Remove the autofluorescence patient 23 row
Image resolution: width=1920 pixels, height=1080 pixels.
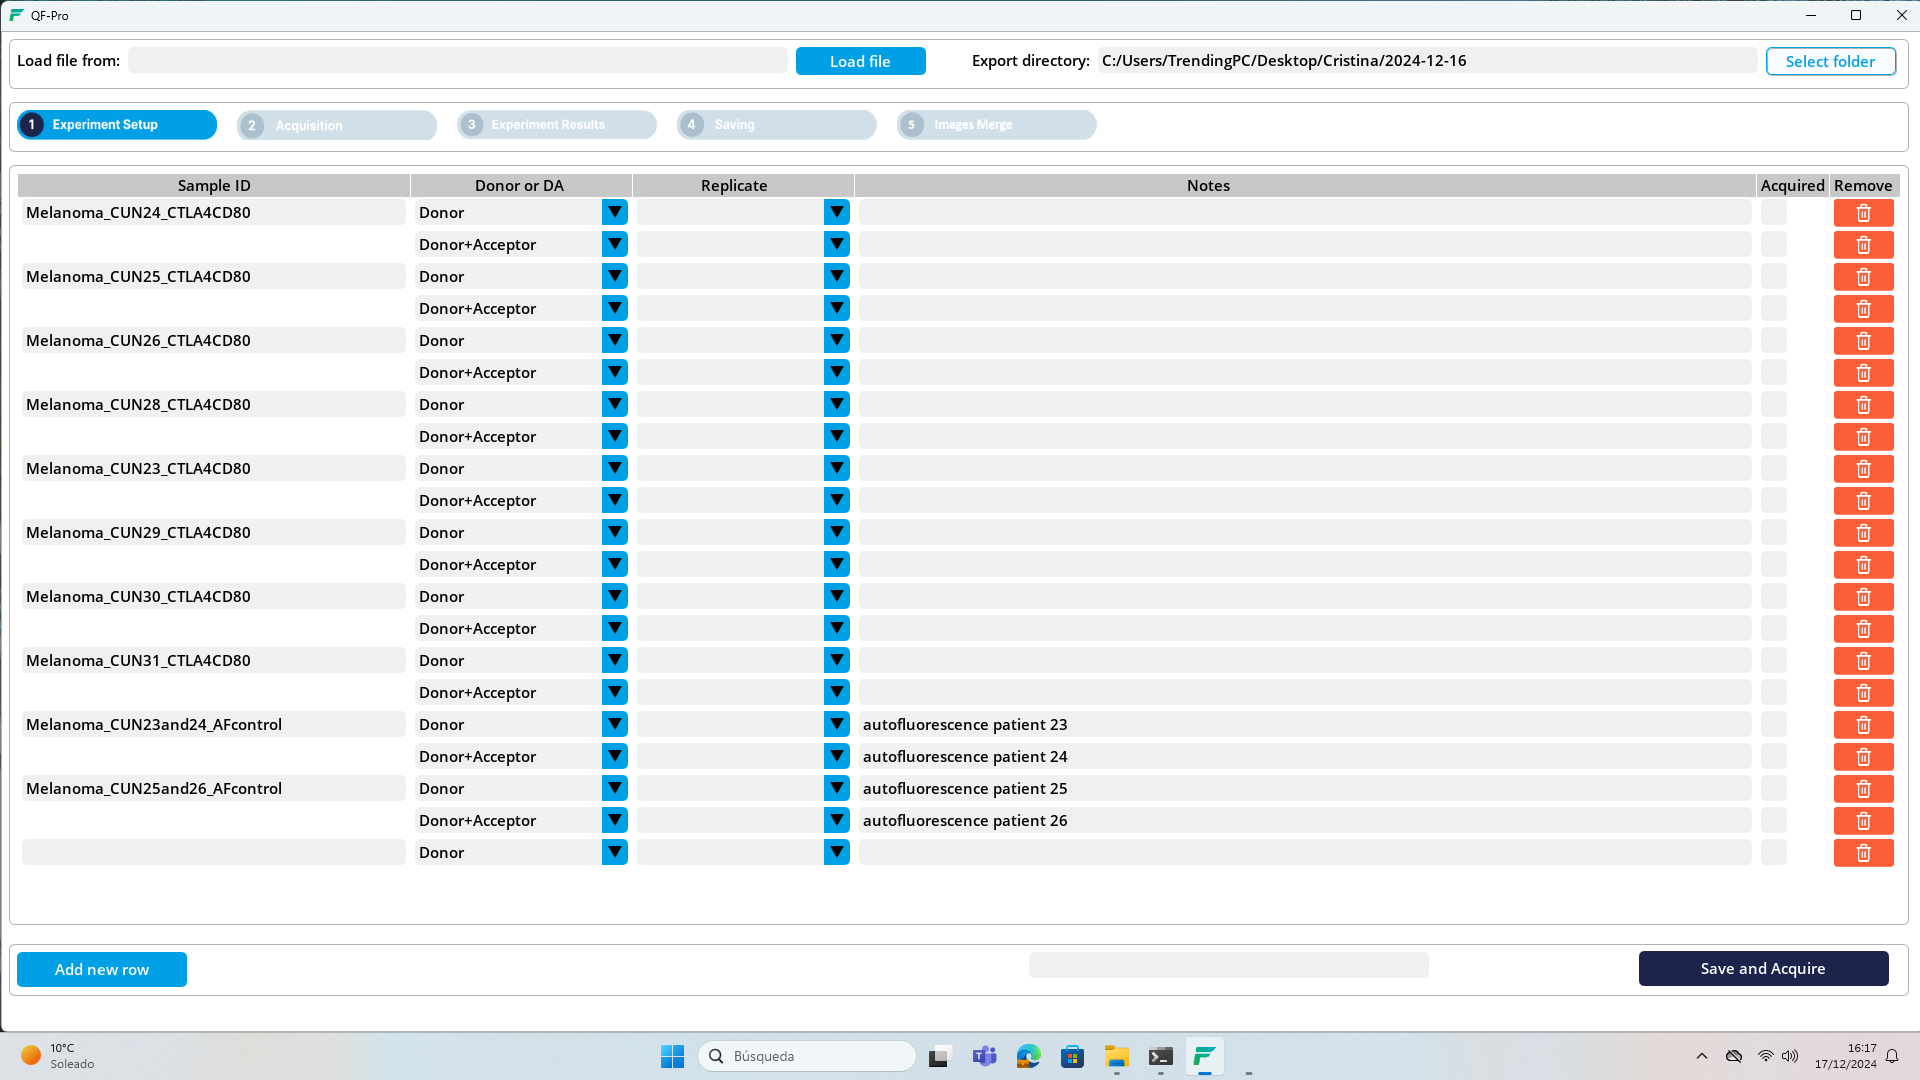[1863, 725]
